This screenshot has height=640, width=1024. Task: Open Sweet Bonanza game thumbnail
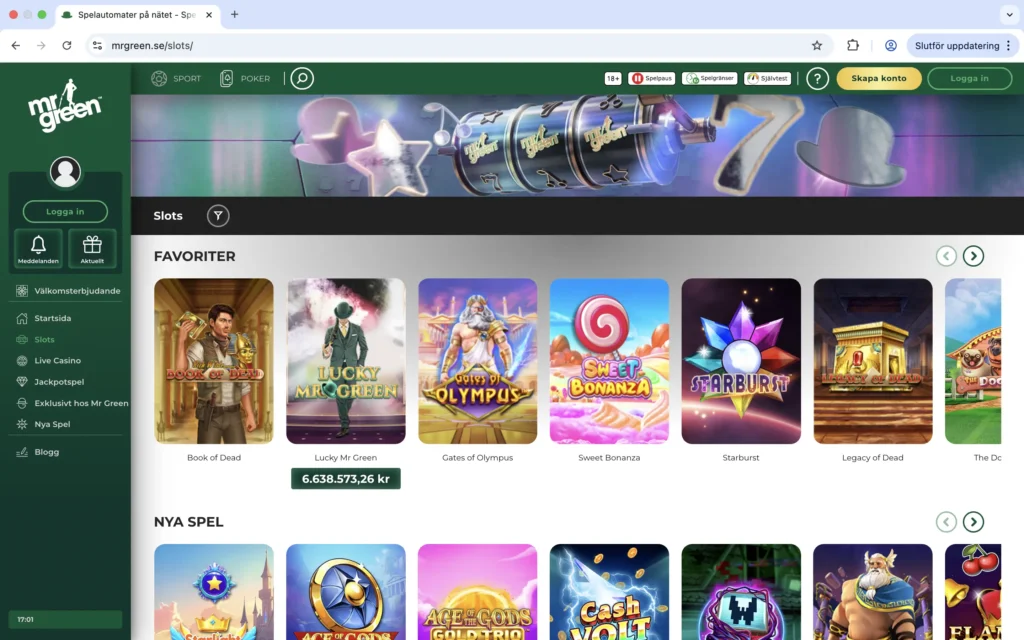[609, 361]
